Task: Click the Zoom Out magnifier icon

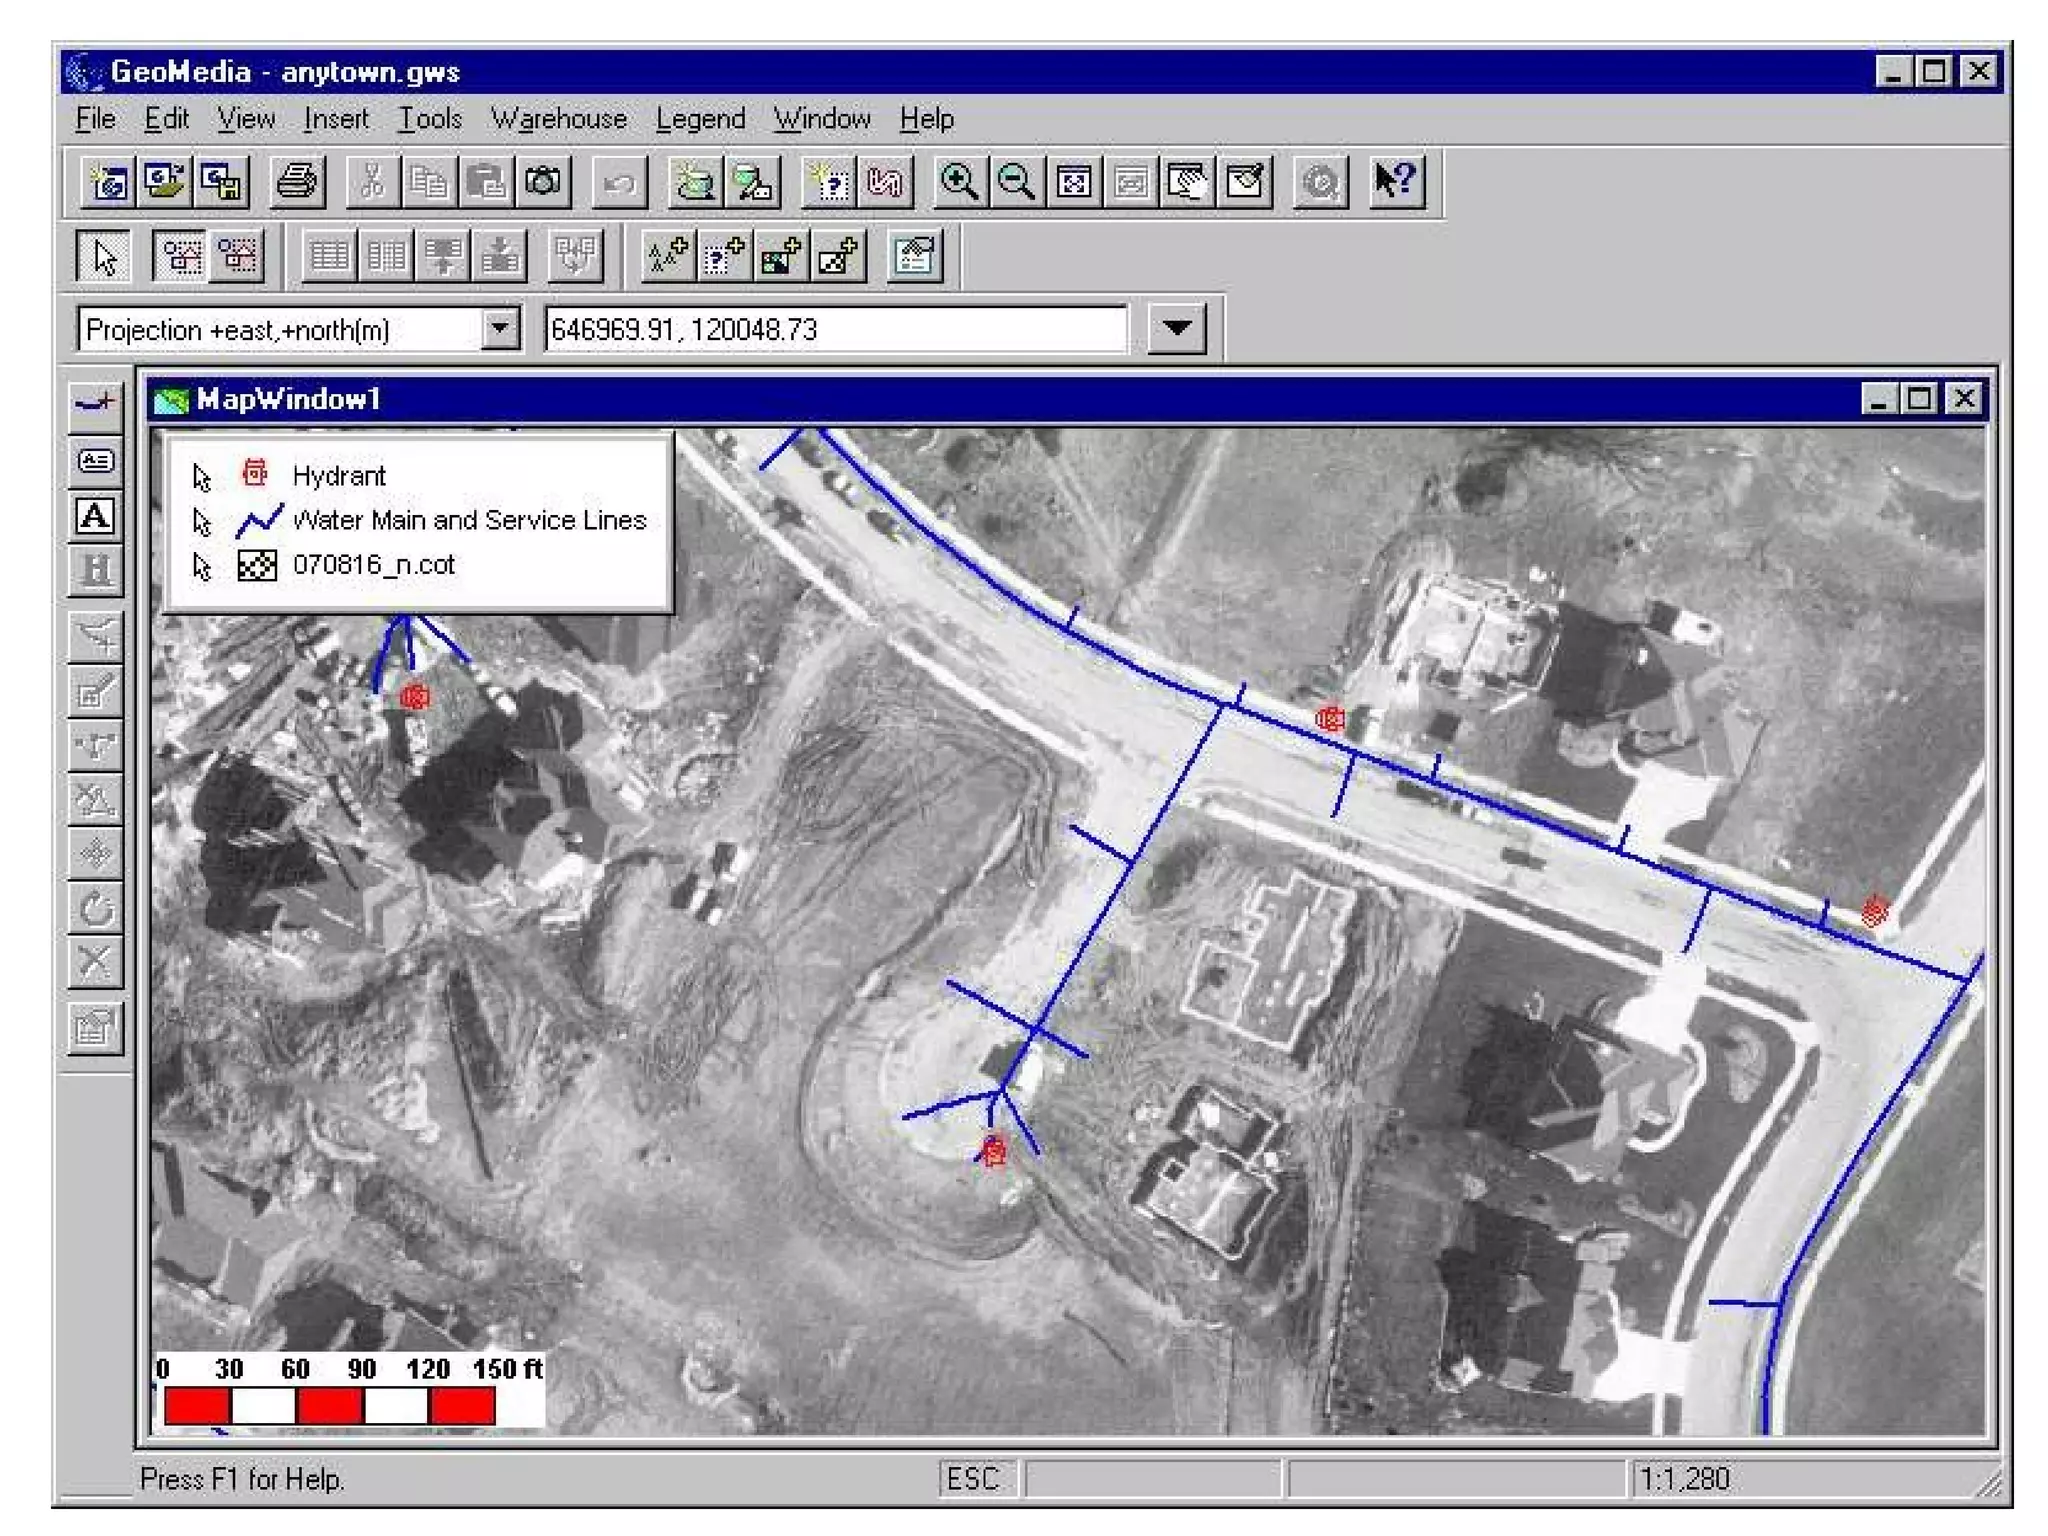Action: pos(1016,183)
